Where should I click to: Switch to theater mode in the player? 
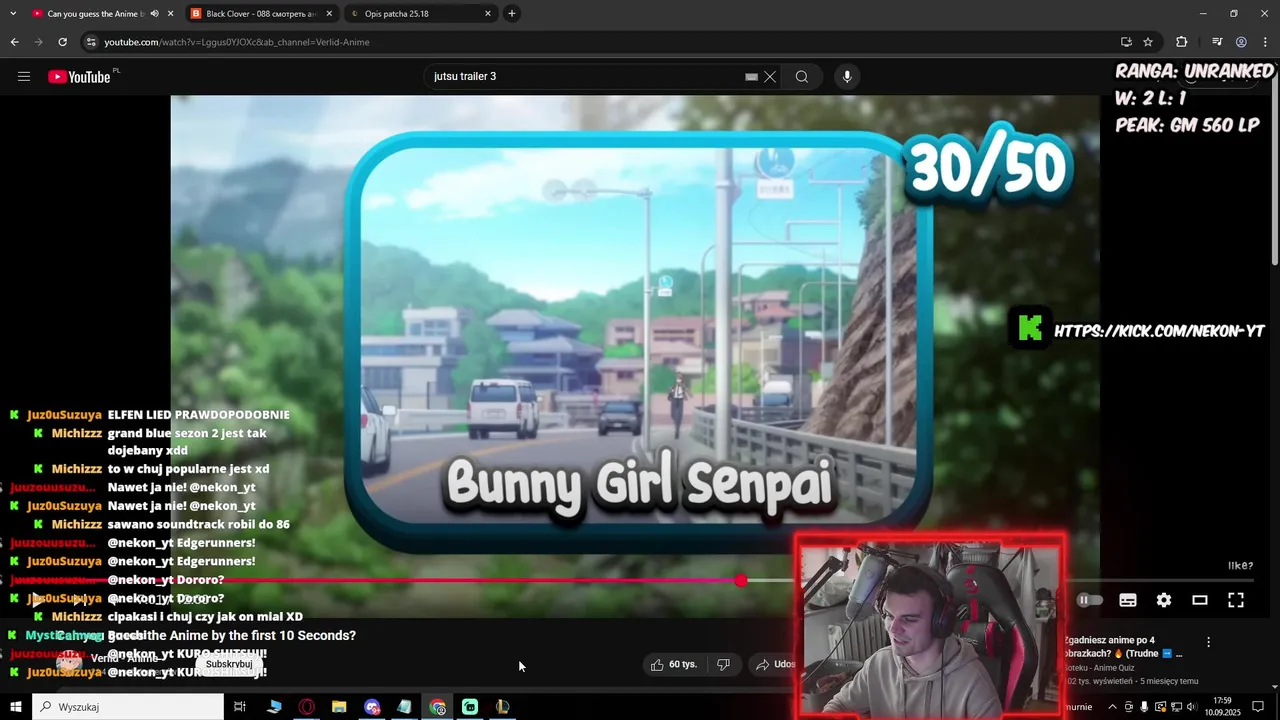[x=1200, y=600]
